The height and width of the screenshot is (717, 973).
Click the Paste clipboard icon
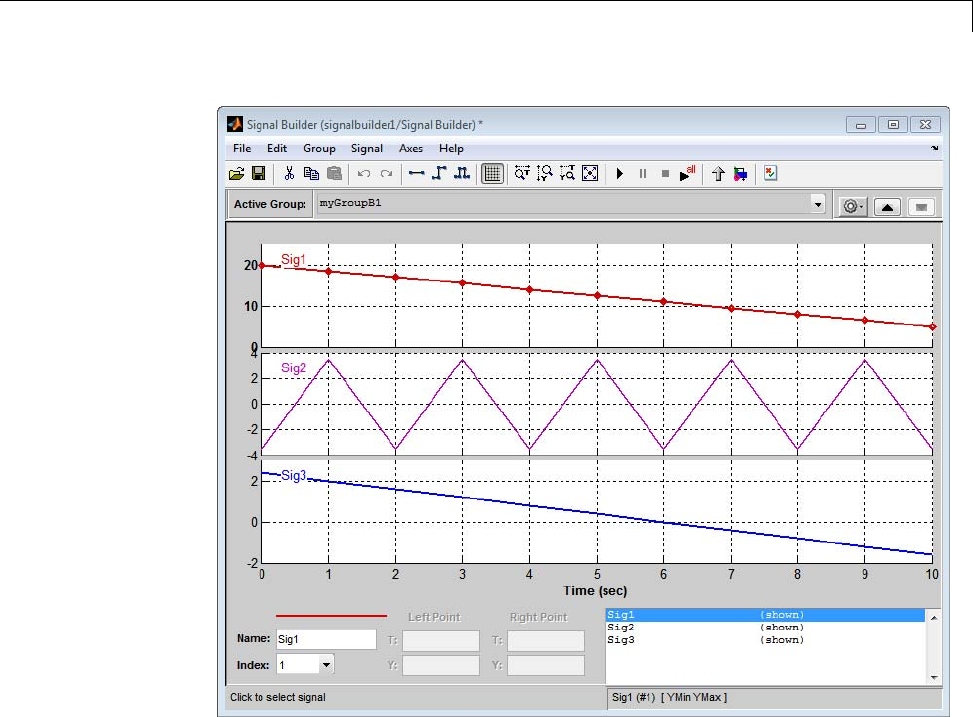[334, 174]
